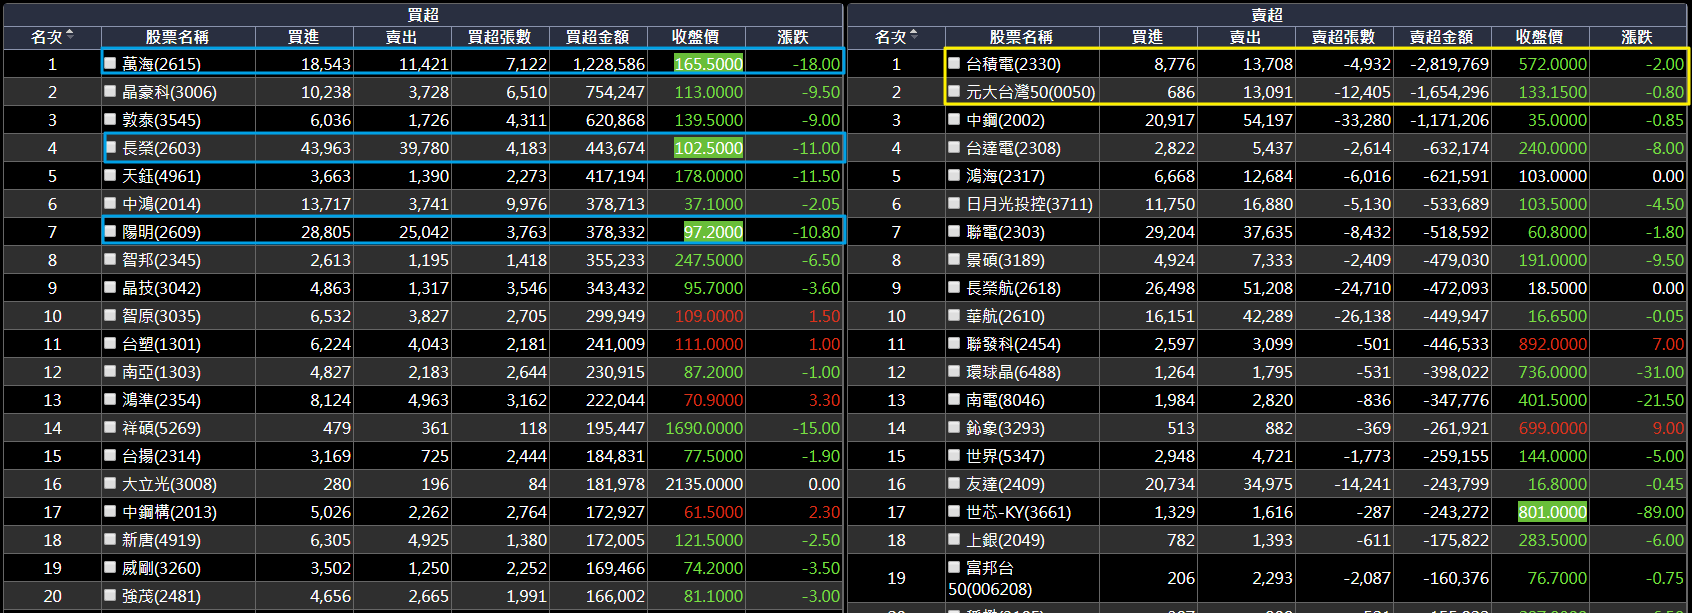This screenshot has width=1692, height=613.
Task: Select closing price 2135.0000 cell
Action: [x=704, y=484]
